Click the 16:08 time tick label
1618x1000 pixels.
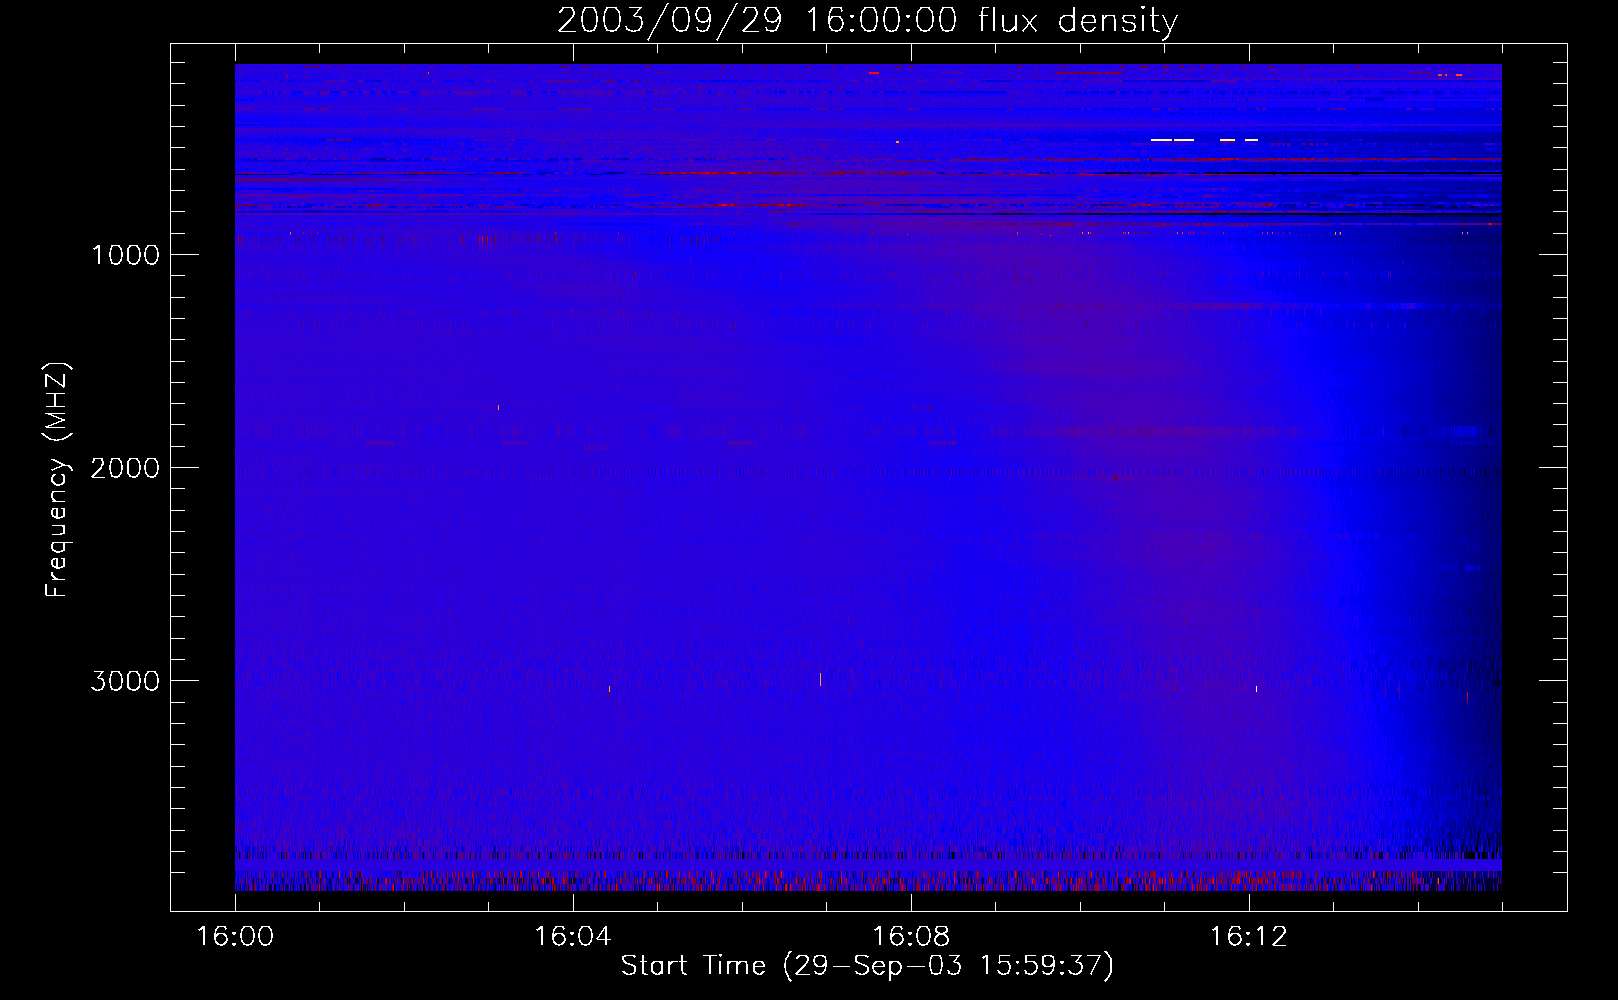(x=911, y=937)
